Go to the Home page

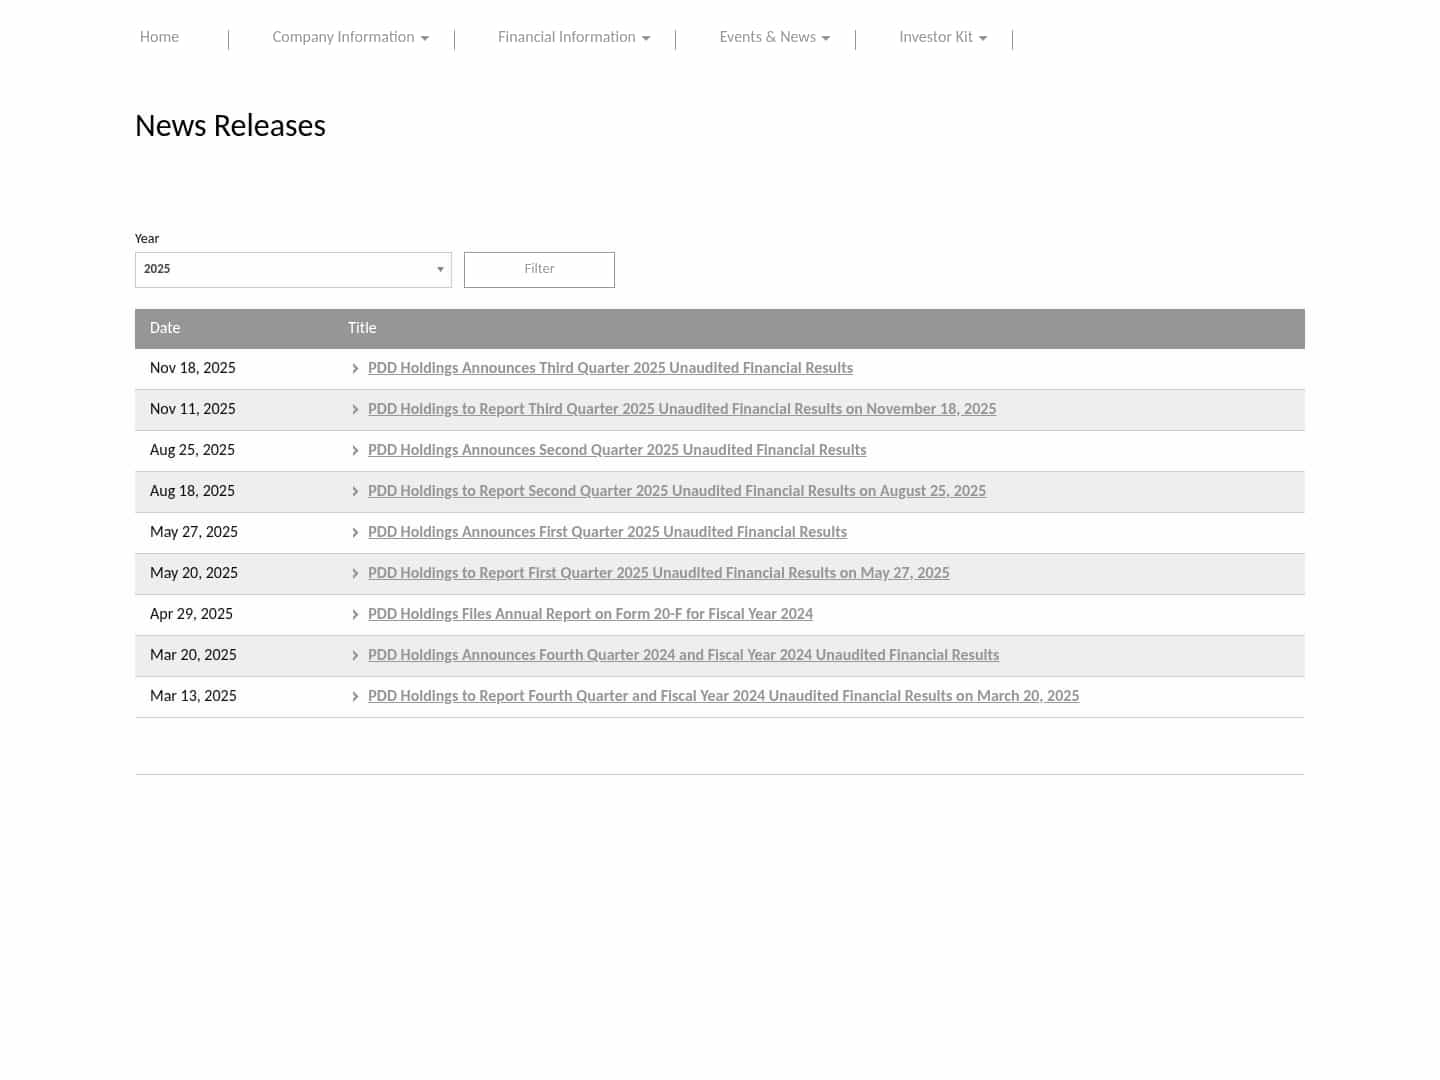click(159, 38)
